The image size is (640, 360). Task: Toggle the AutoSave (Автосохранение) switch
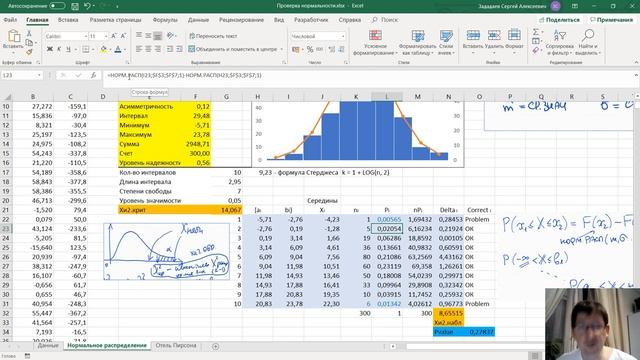tap(57, 6)
